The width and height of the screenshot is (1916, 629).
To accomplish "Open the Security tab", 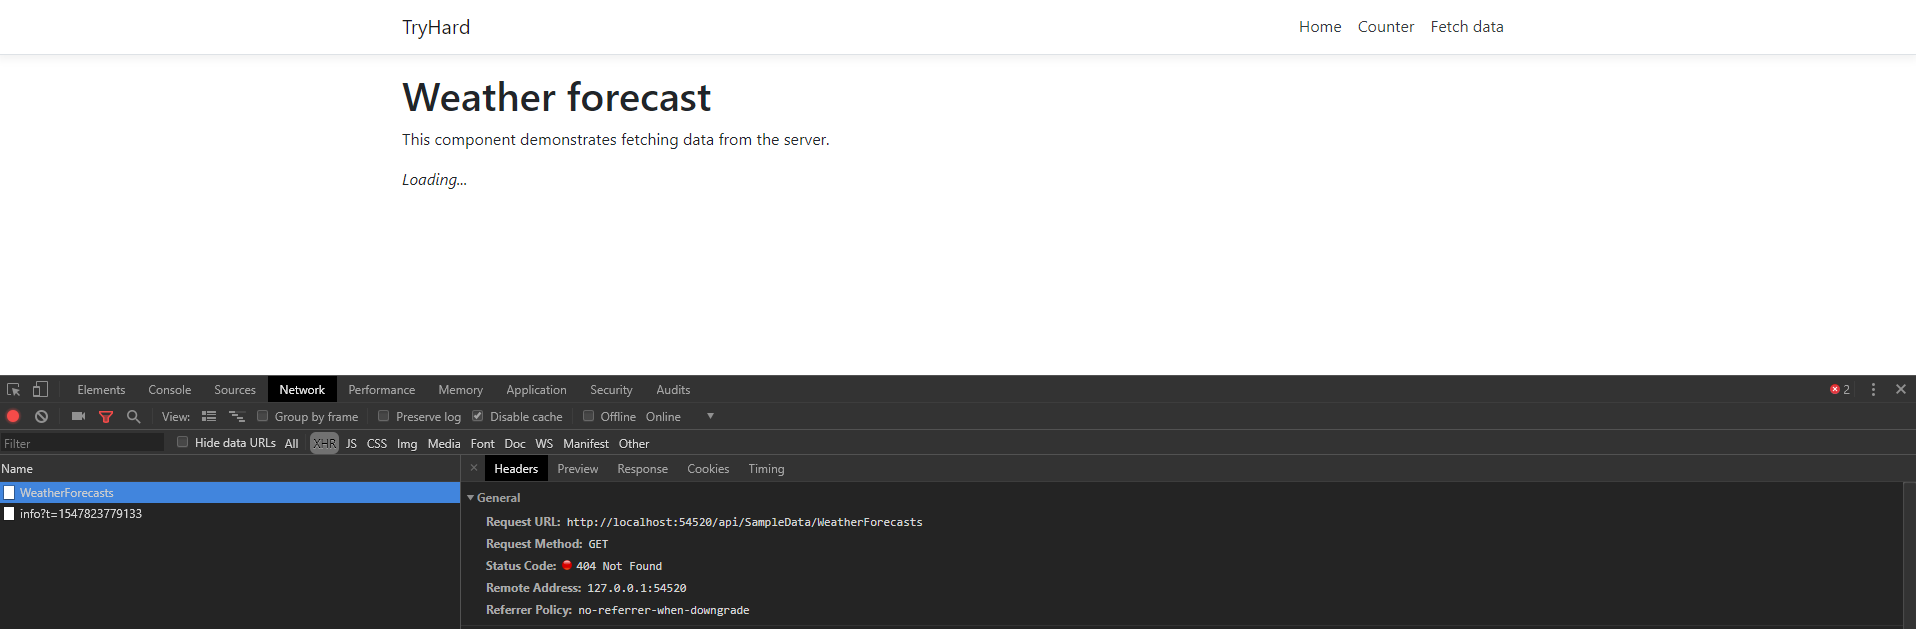I will click(x=611, y=390).
